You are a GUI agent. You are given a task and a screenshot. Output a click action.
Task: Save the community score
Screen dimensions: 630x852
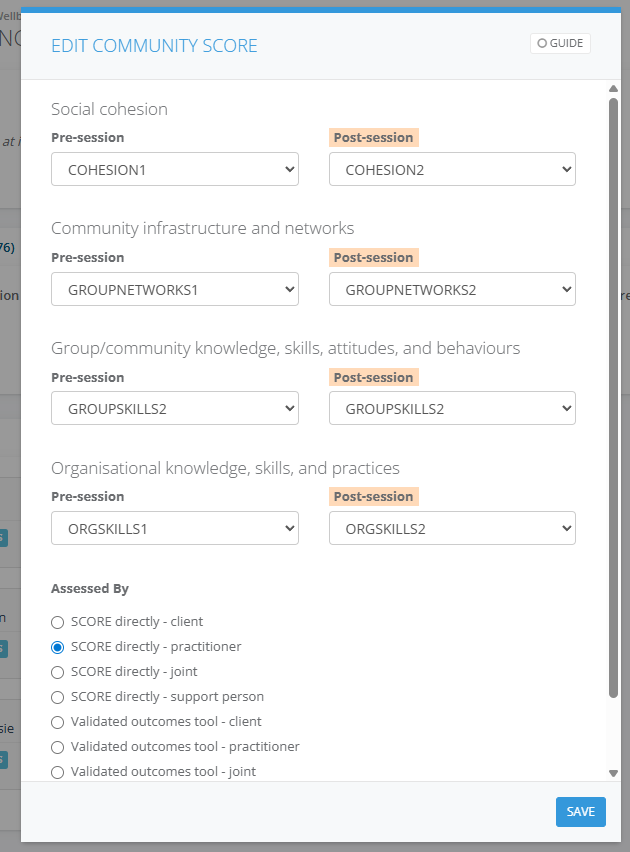pos(581,812)
